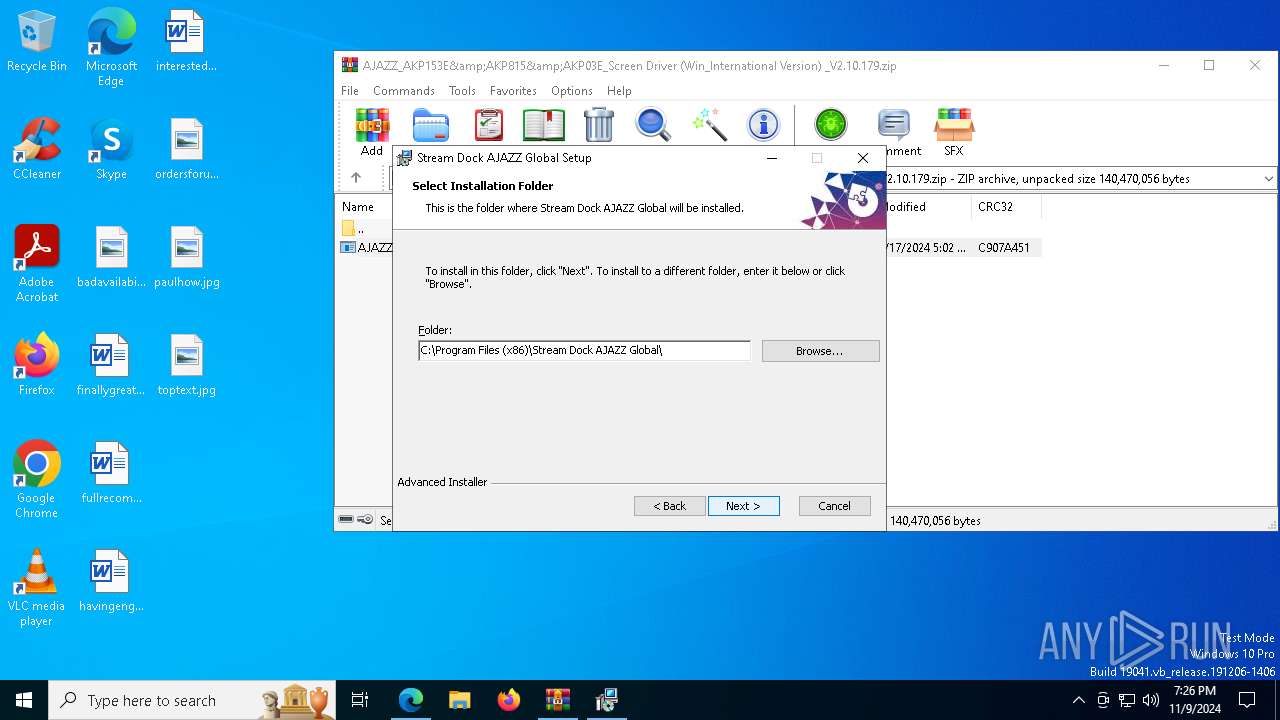Open Microsoft Edge desktop shortcut
Viewport: 1280px width, 720px height.
click(111, 47)
